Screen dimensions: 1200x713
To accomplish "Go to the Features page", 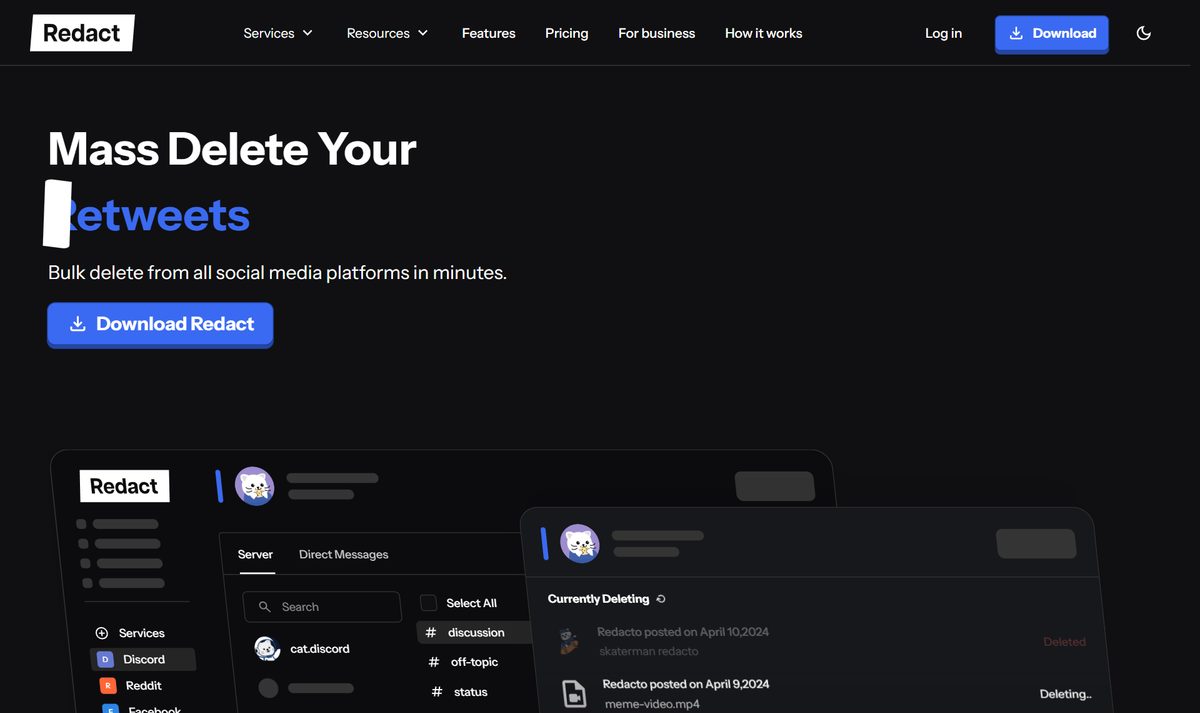I will click(x=488, y=33).
